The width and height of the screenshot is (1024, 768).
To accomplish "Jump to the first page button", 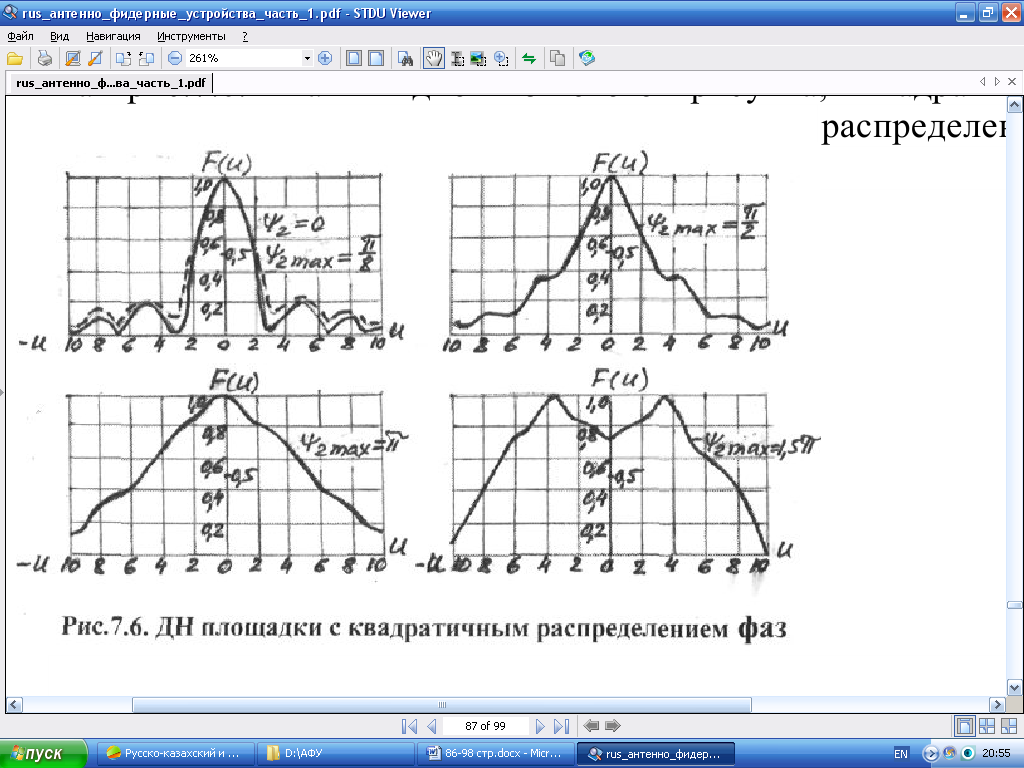I will click(408, 726).
